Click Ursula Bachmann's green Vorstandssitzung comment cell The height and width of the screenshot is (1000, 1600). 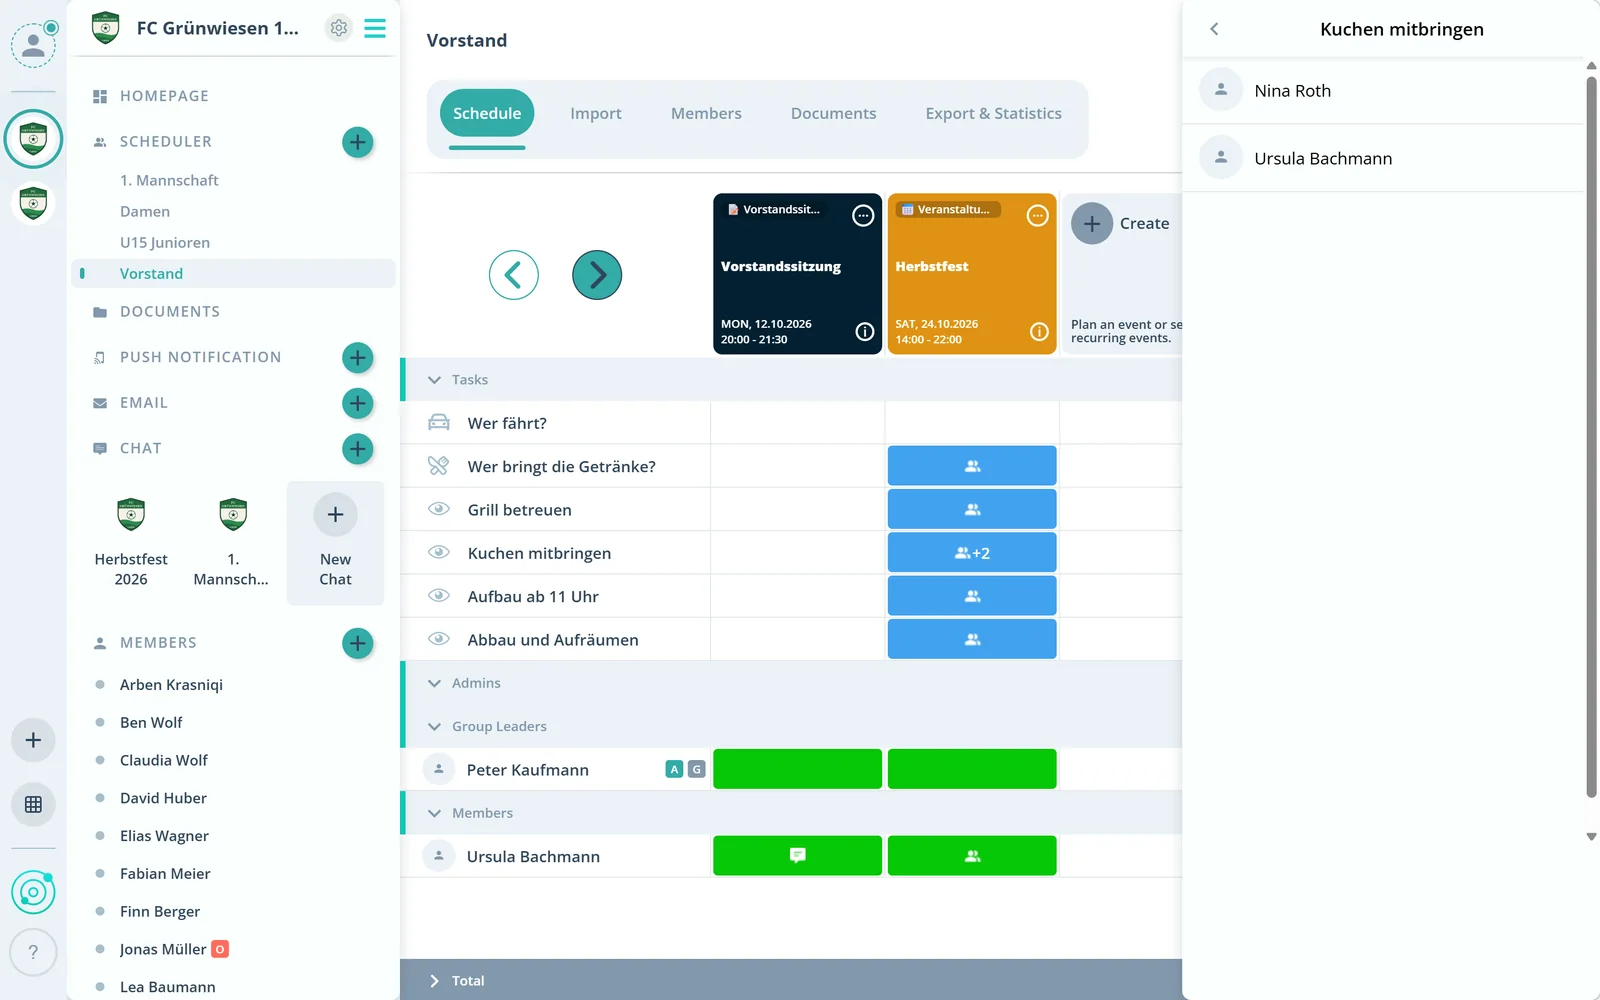click(797, 856)
